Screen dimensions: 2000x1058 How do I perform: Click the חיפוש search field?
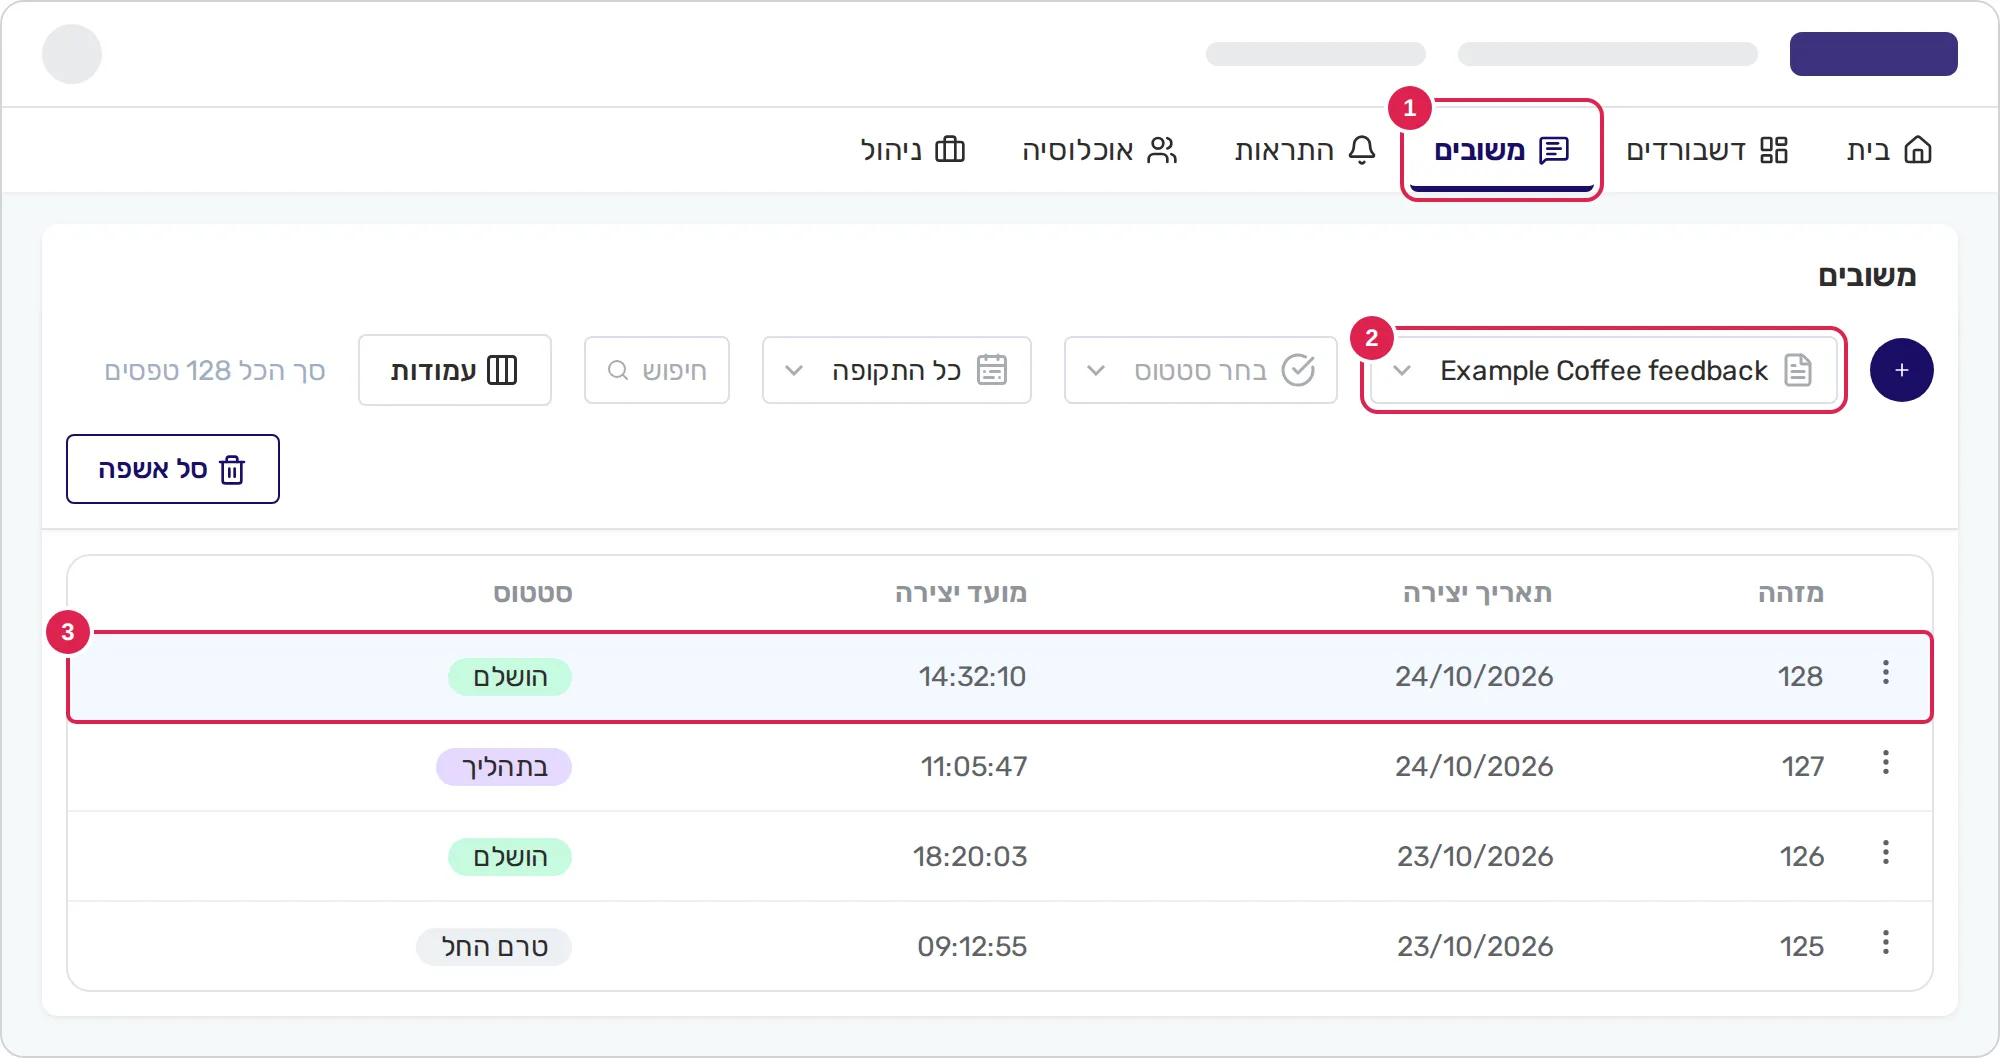pos(657,370)
